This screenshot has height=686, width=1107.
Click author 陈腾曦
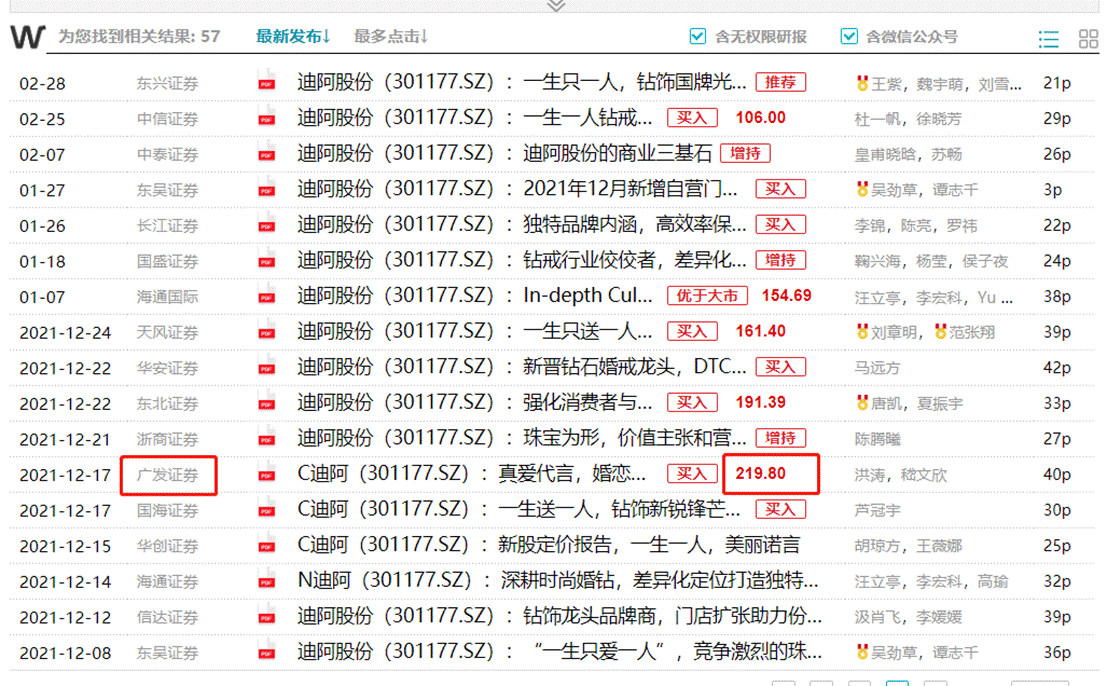pos(877,439)
